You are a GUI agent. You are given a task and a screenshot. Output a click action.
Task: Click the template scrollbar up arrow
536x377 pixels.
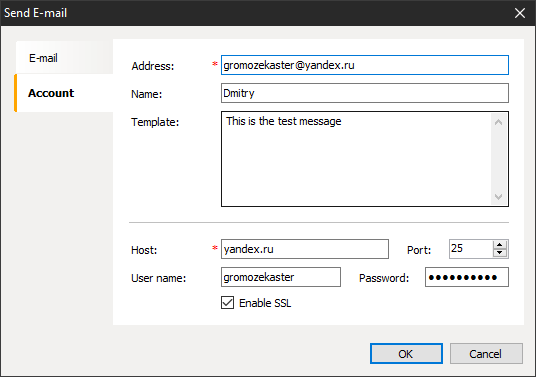pos(498,122)
